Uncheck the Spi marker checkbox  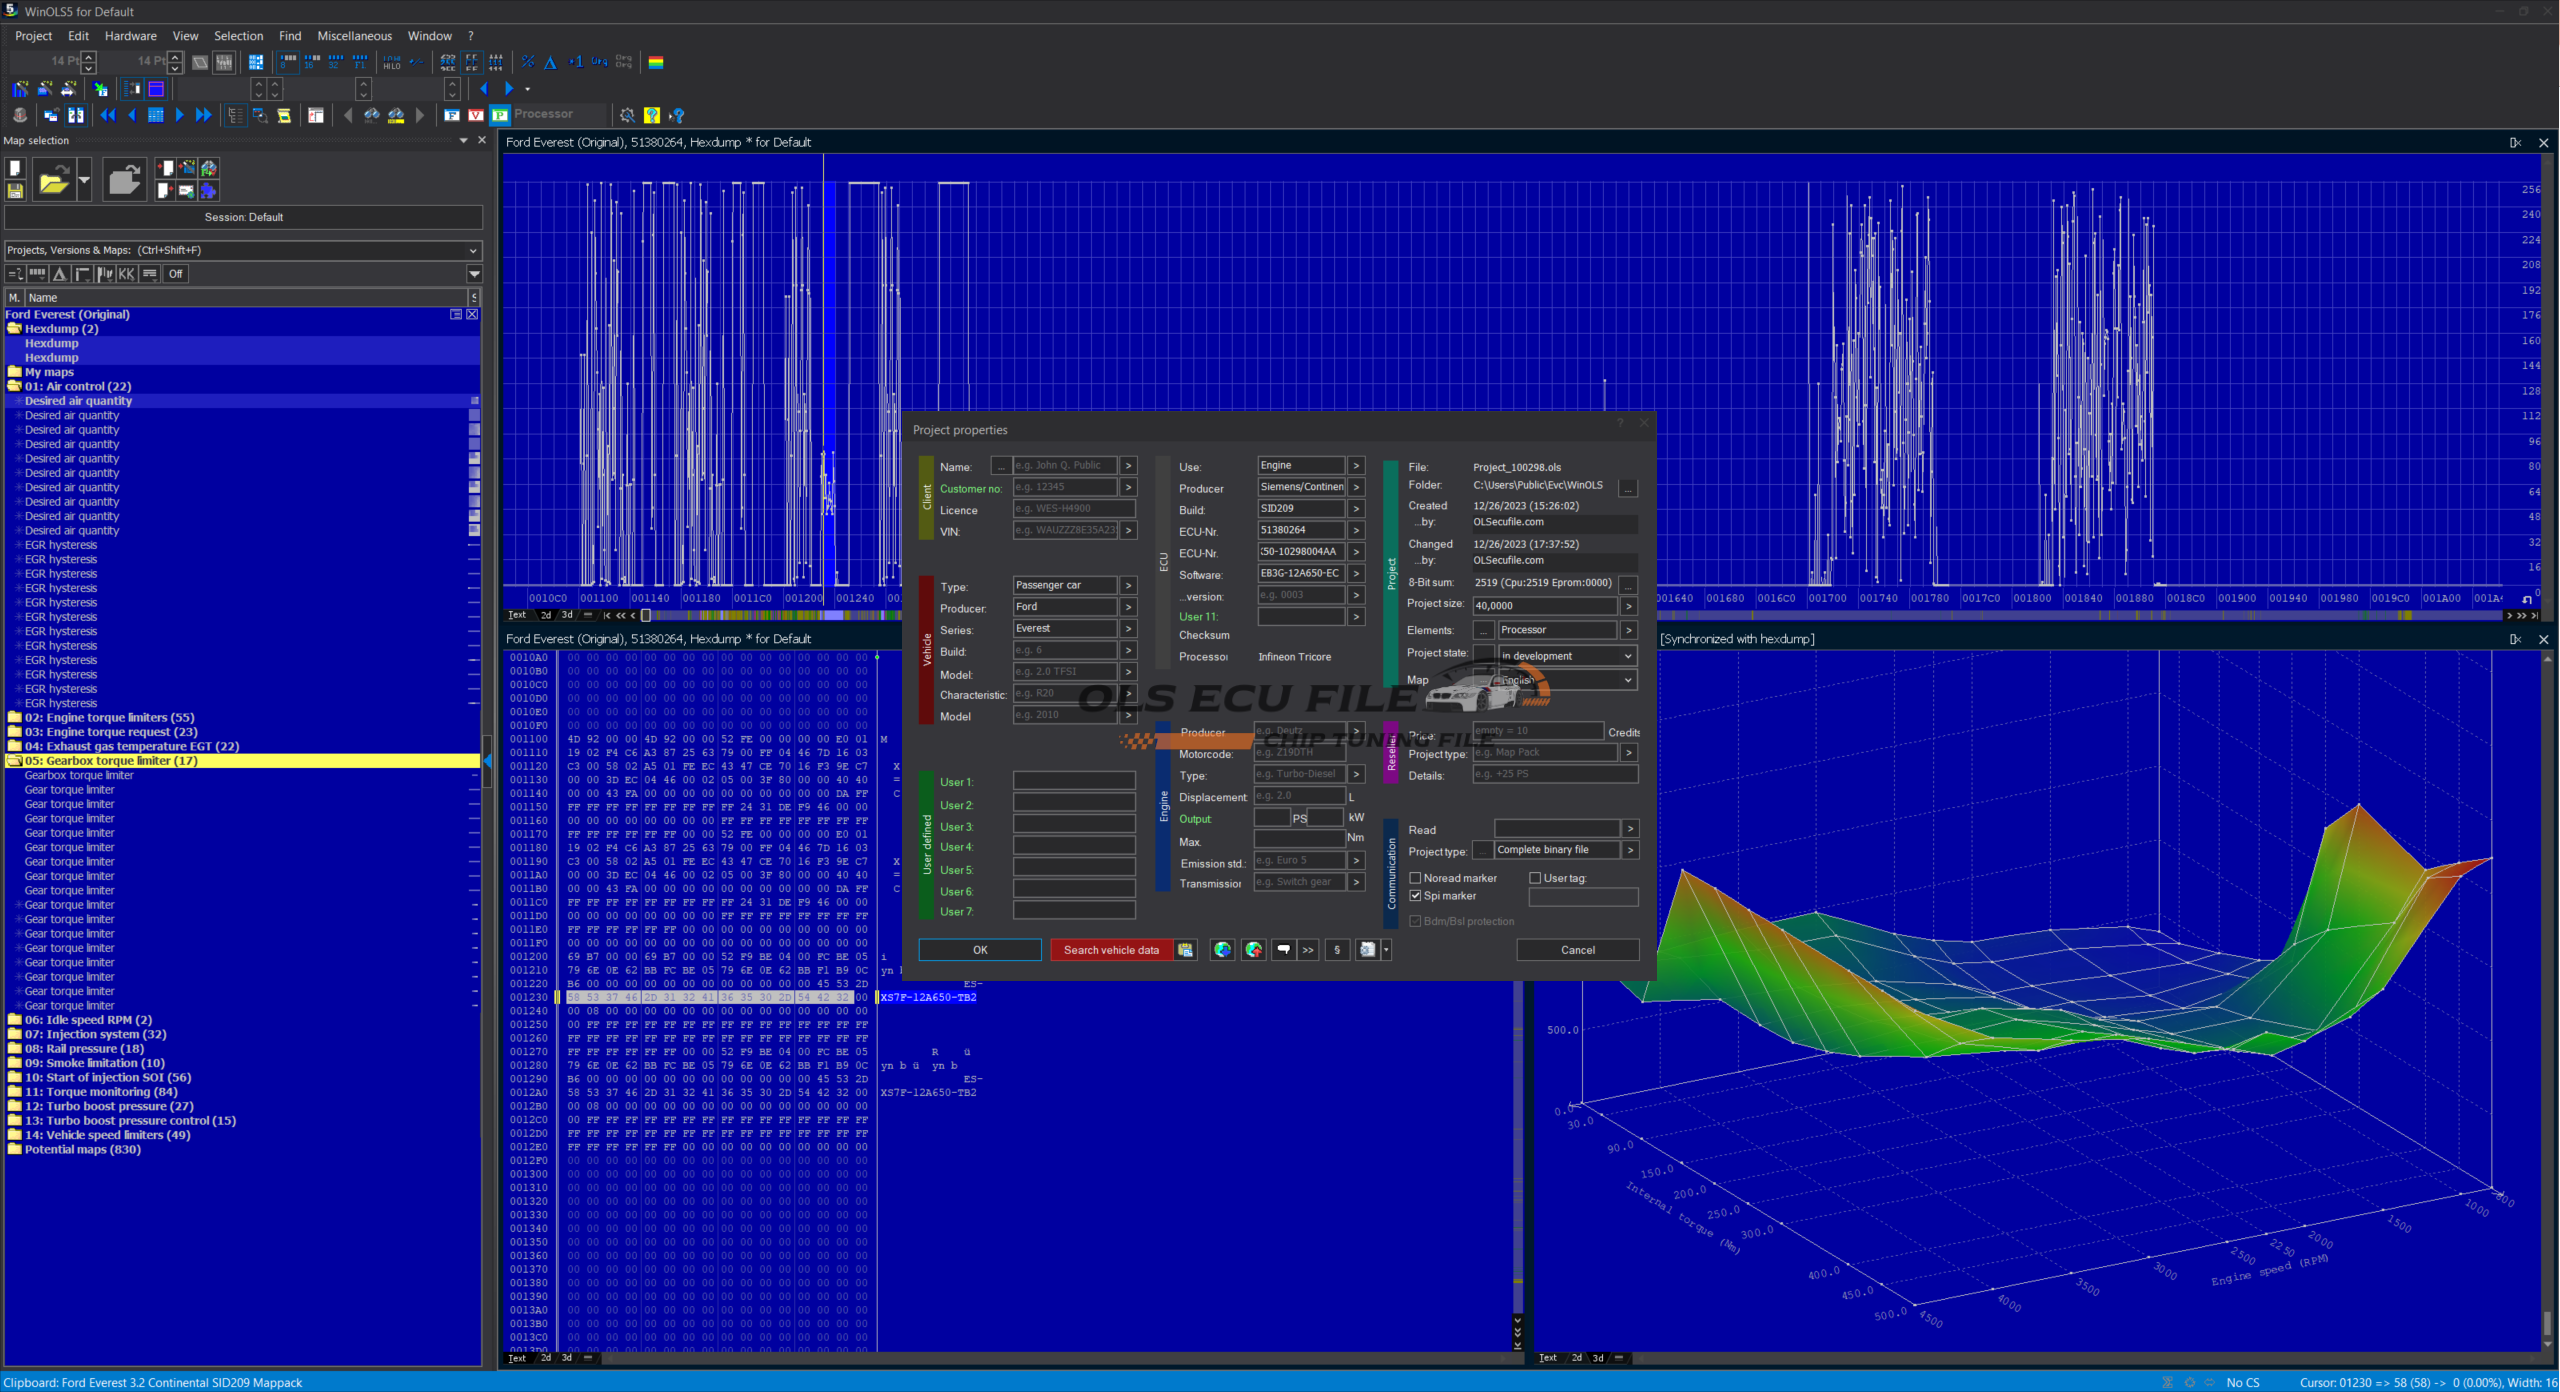click(1415, 896)
